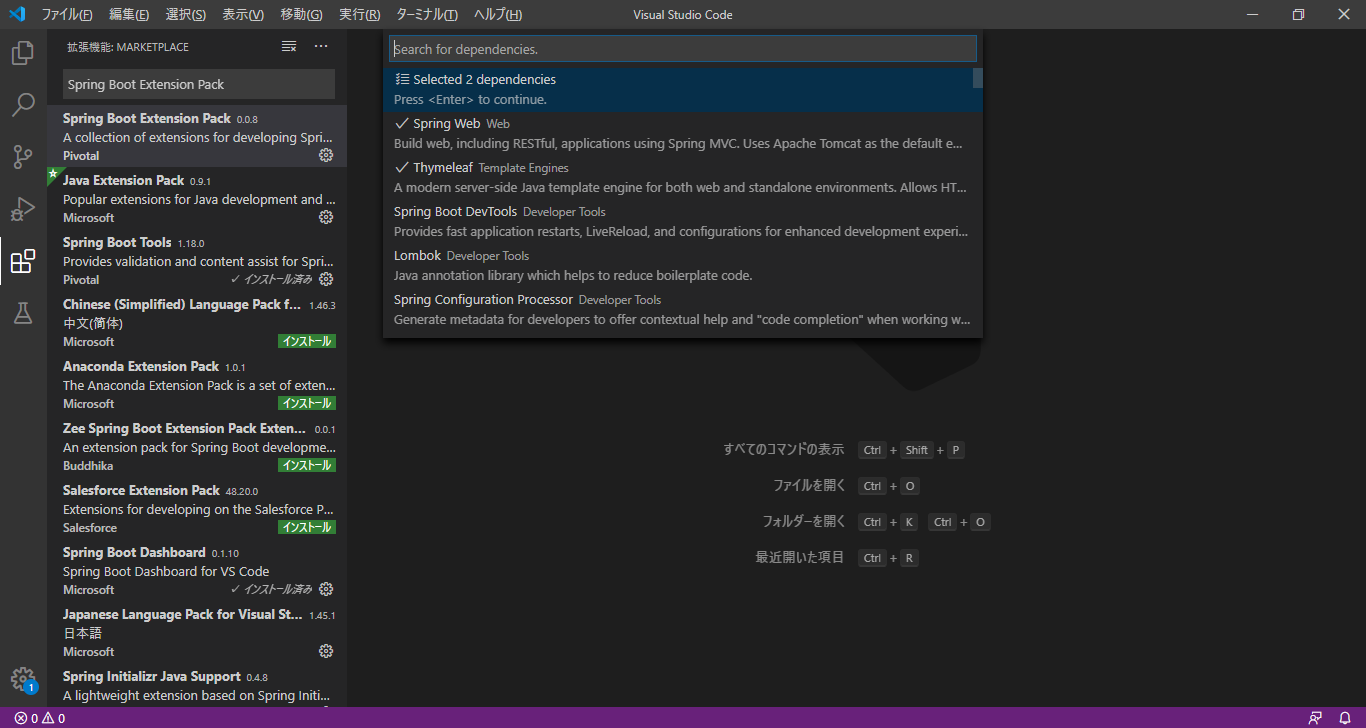Open the Extensions view icon
The height and width of the screenshot is (728, 1366).
tap(23, 262)
